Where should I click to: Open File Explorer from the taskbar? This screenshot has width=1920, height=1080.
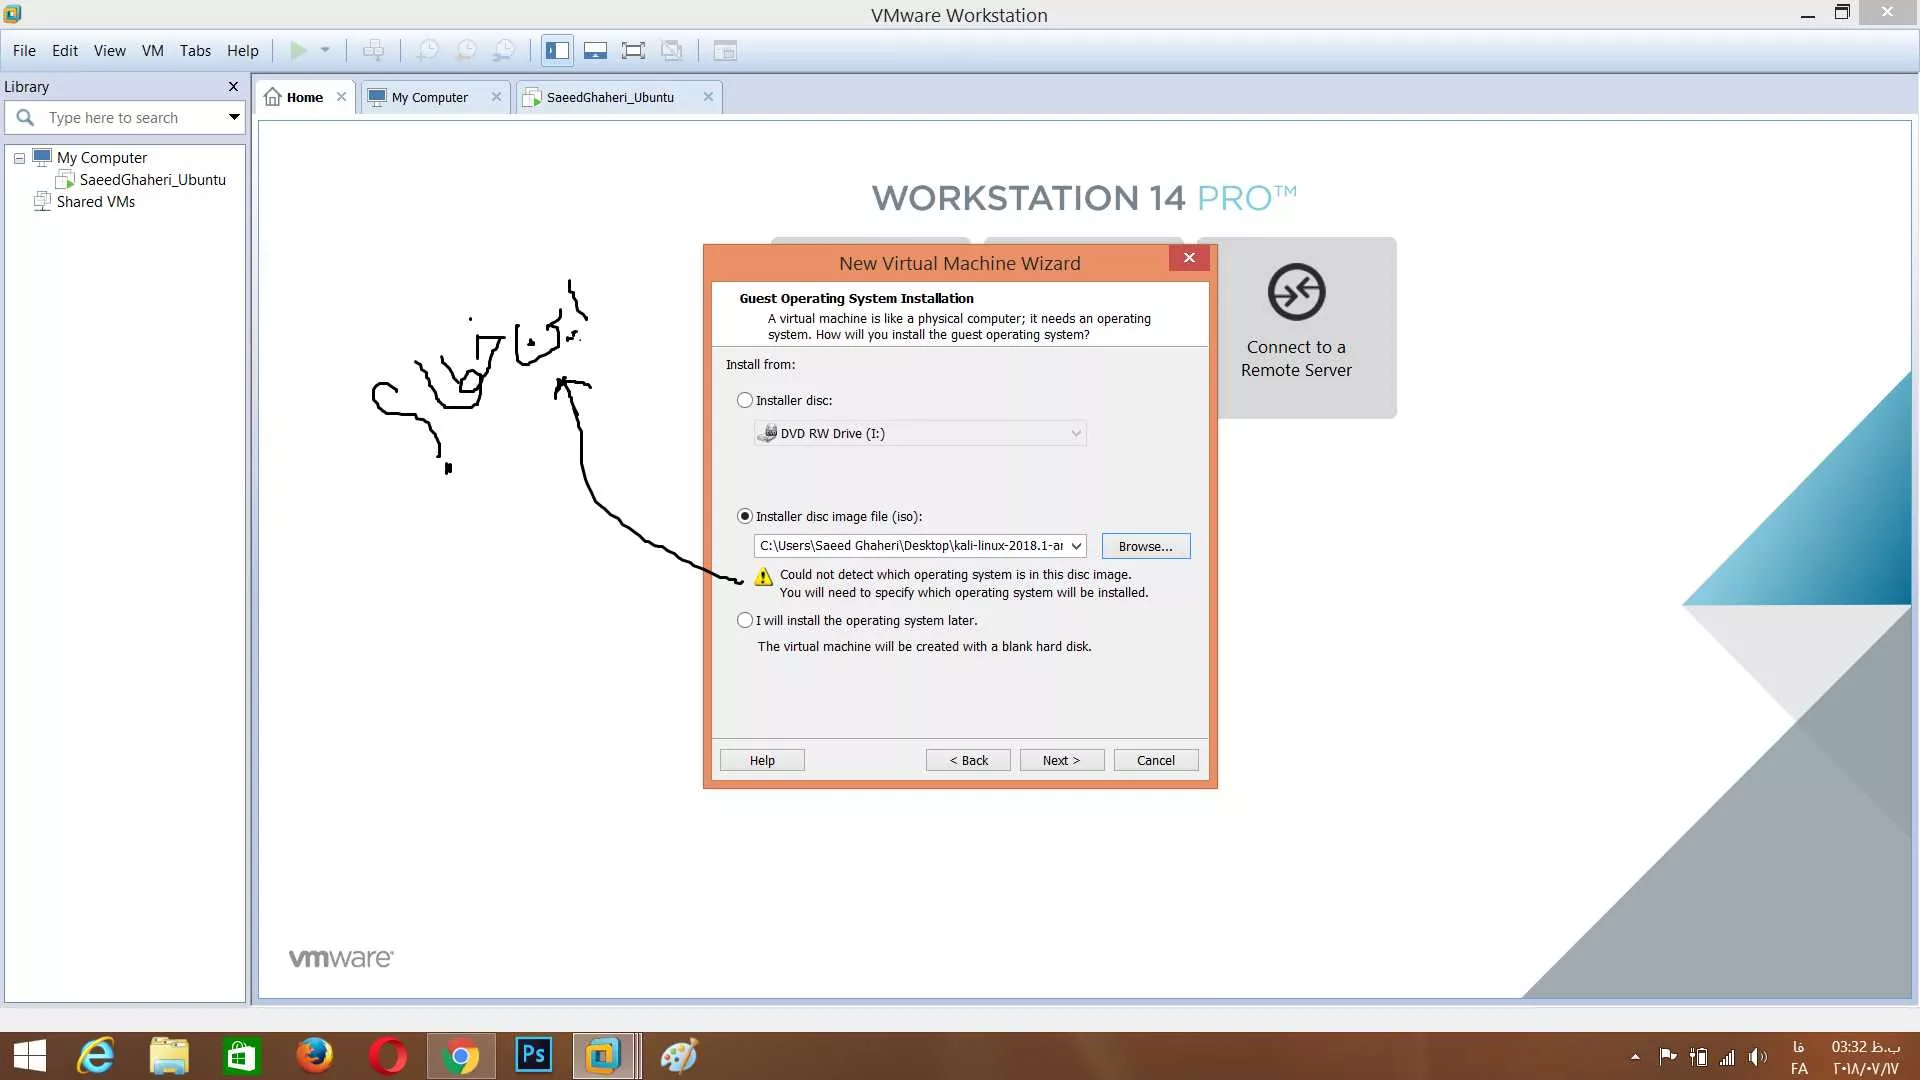point(169,1056)
